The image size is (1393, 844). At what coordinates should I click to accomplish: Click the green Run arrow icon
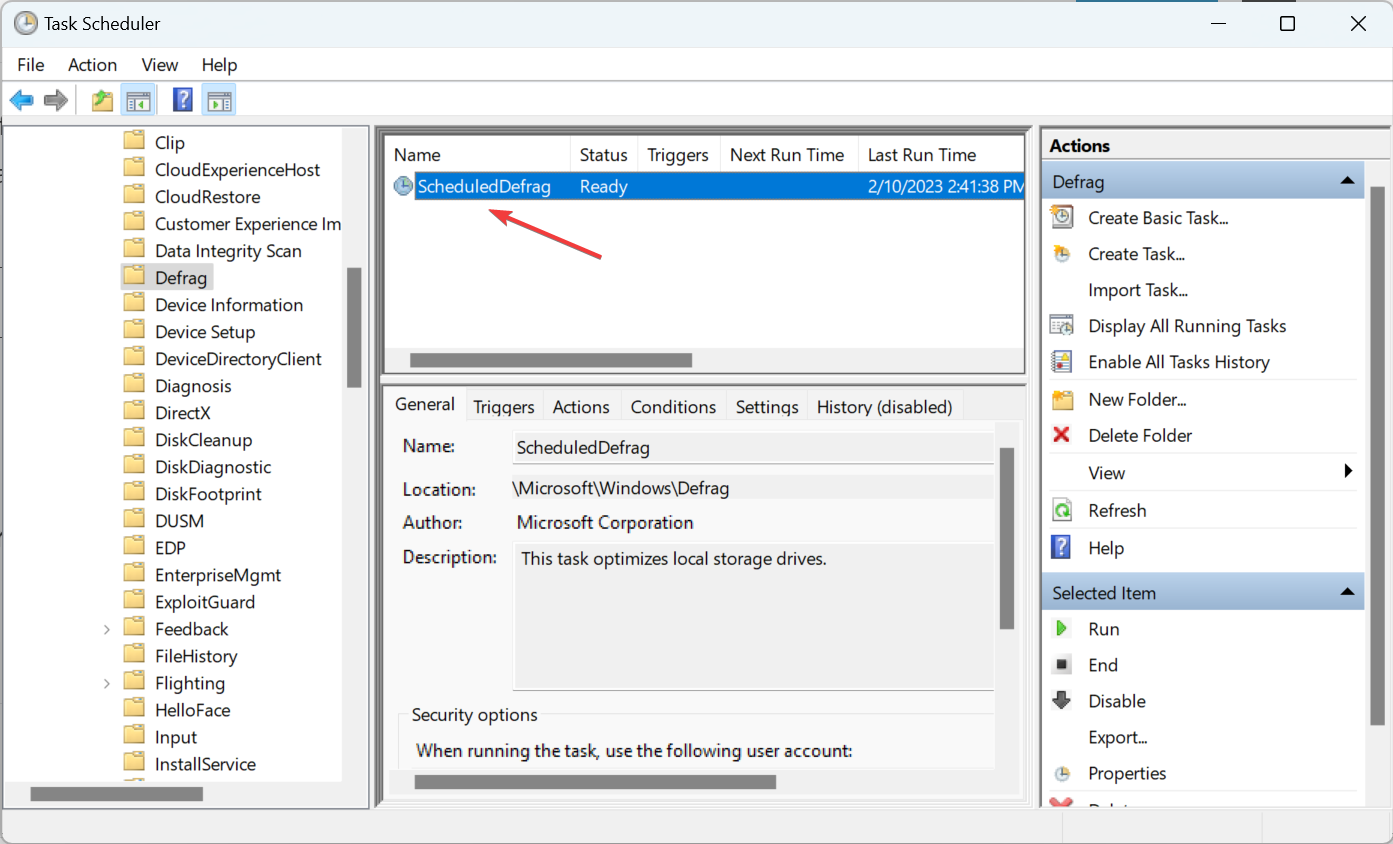1062,629
